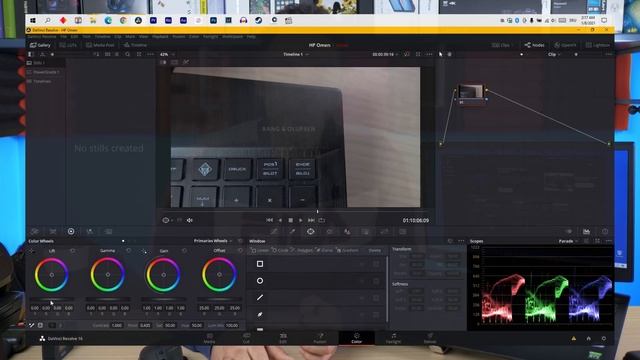Add a Curve pen power window
The width and height of the screenshot is (640, 360).
260,314
